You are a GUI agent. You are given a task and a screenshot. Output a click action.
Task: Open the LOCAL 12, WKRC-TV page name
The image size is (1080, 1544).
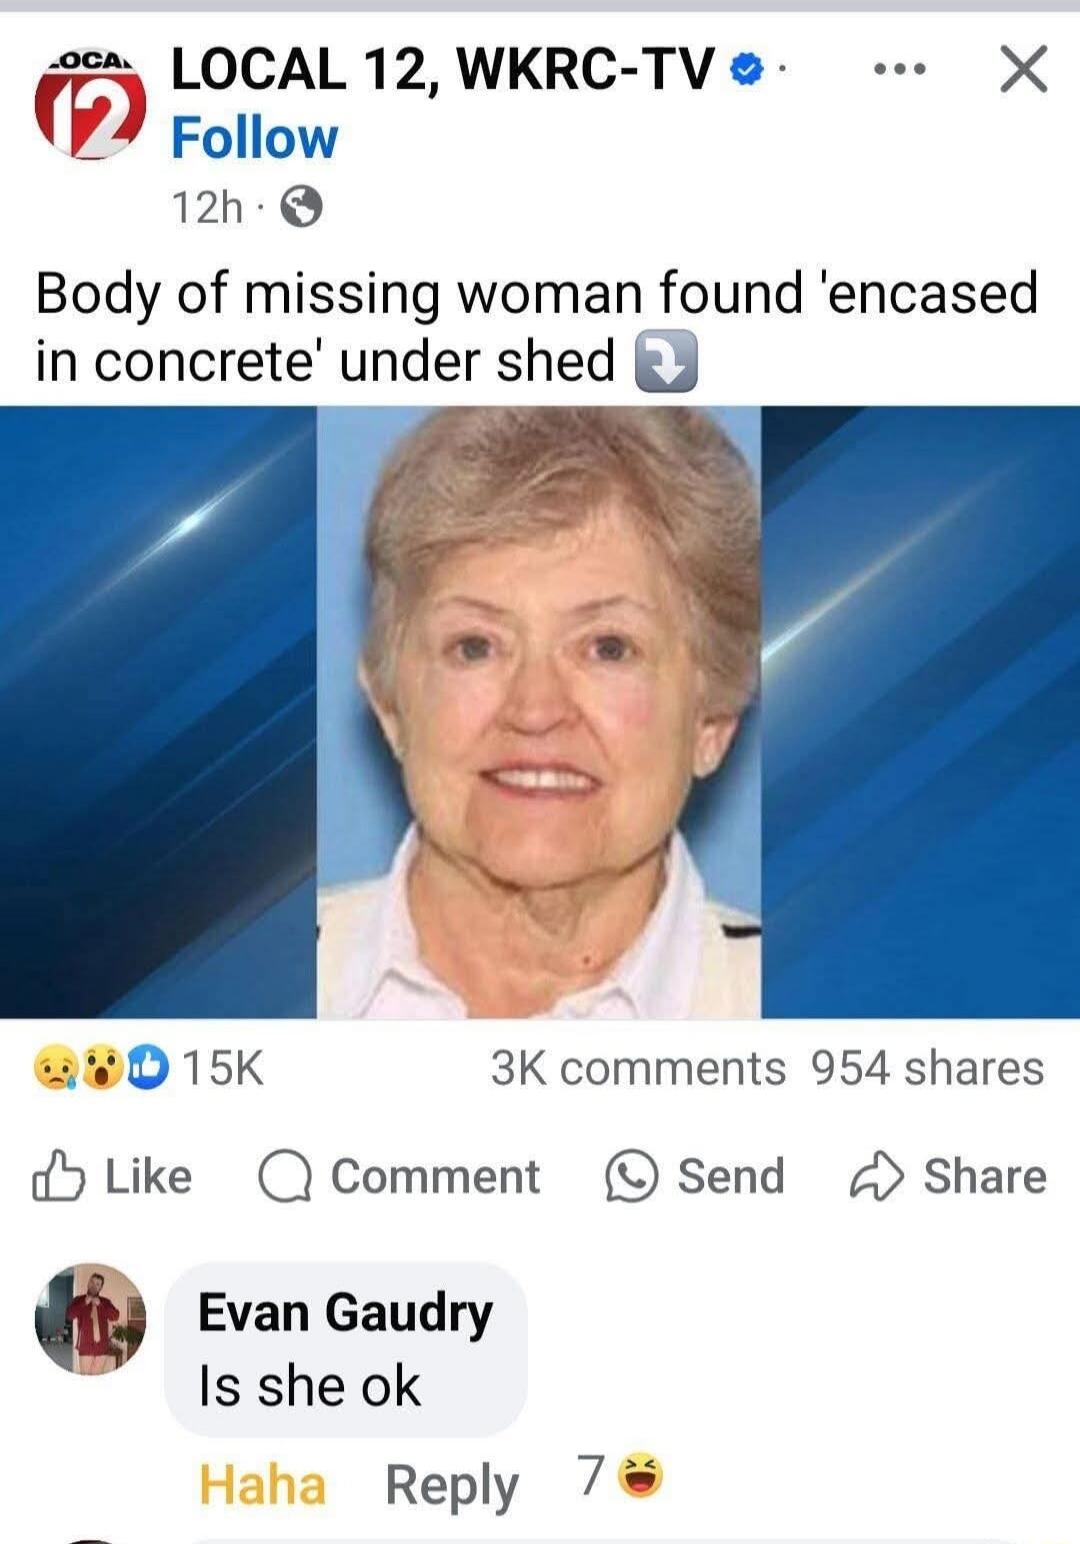(x=443, y=69)
